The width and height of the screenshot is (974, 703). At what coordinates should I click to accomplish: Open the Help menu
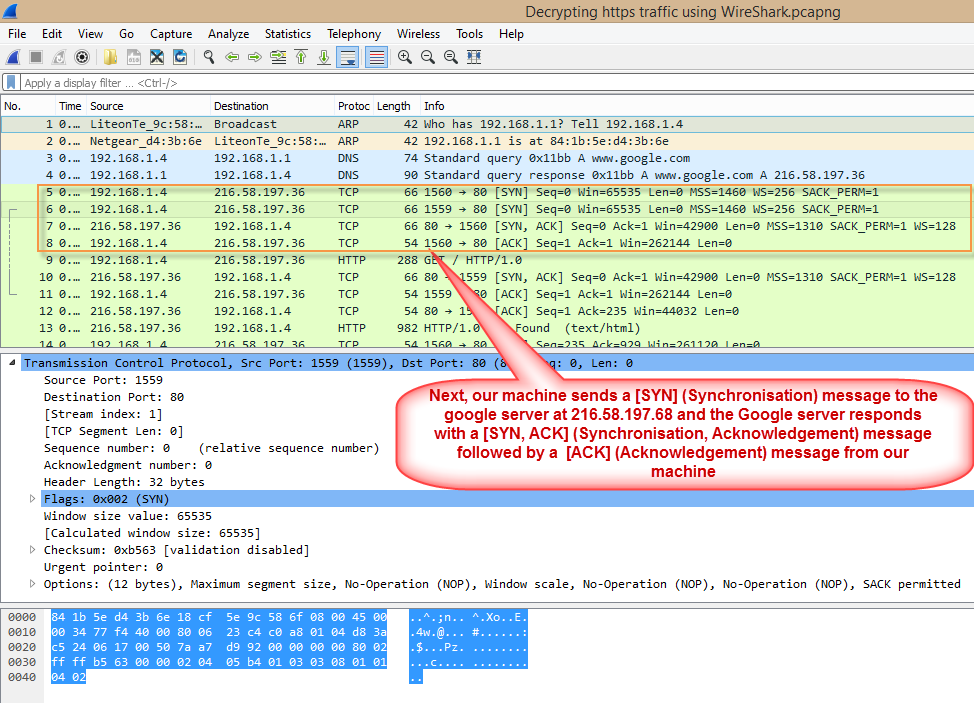tap(511, 34)
